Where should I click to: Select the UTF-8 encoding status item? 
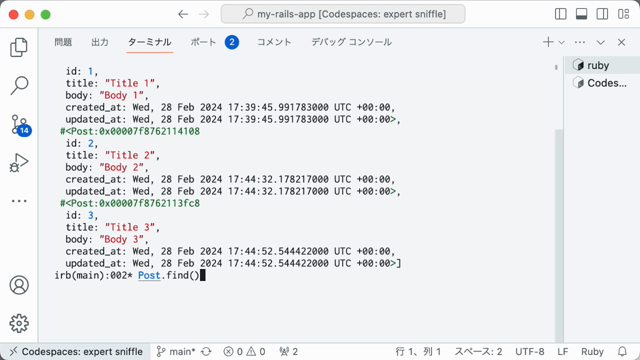pyautogui.click(x=529, y=351)
